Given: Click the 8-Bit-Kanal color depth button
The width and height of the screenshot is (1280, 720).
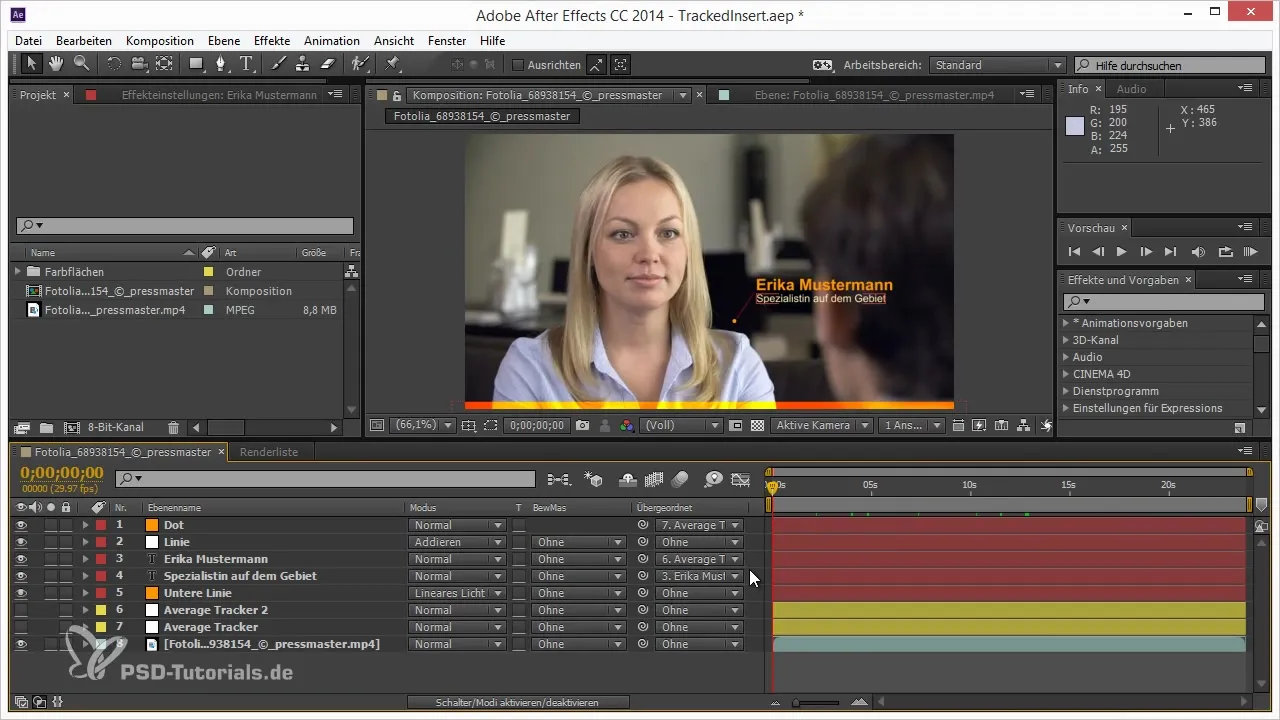Looking at the screenshot, I should point(115,427).
